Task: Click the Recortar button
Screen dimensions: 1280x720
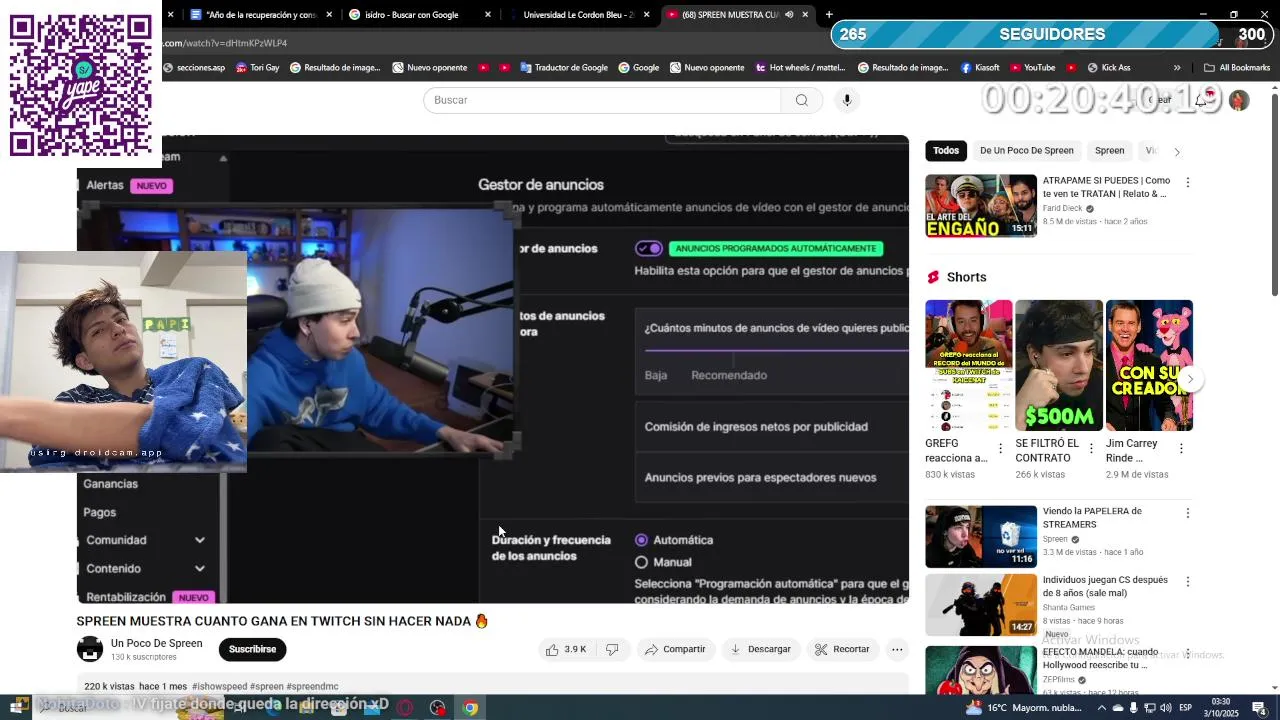Action: click(842, 649)
